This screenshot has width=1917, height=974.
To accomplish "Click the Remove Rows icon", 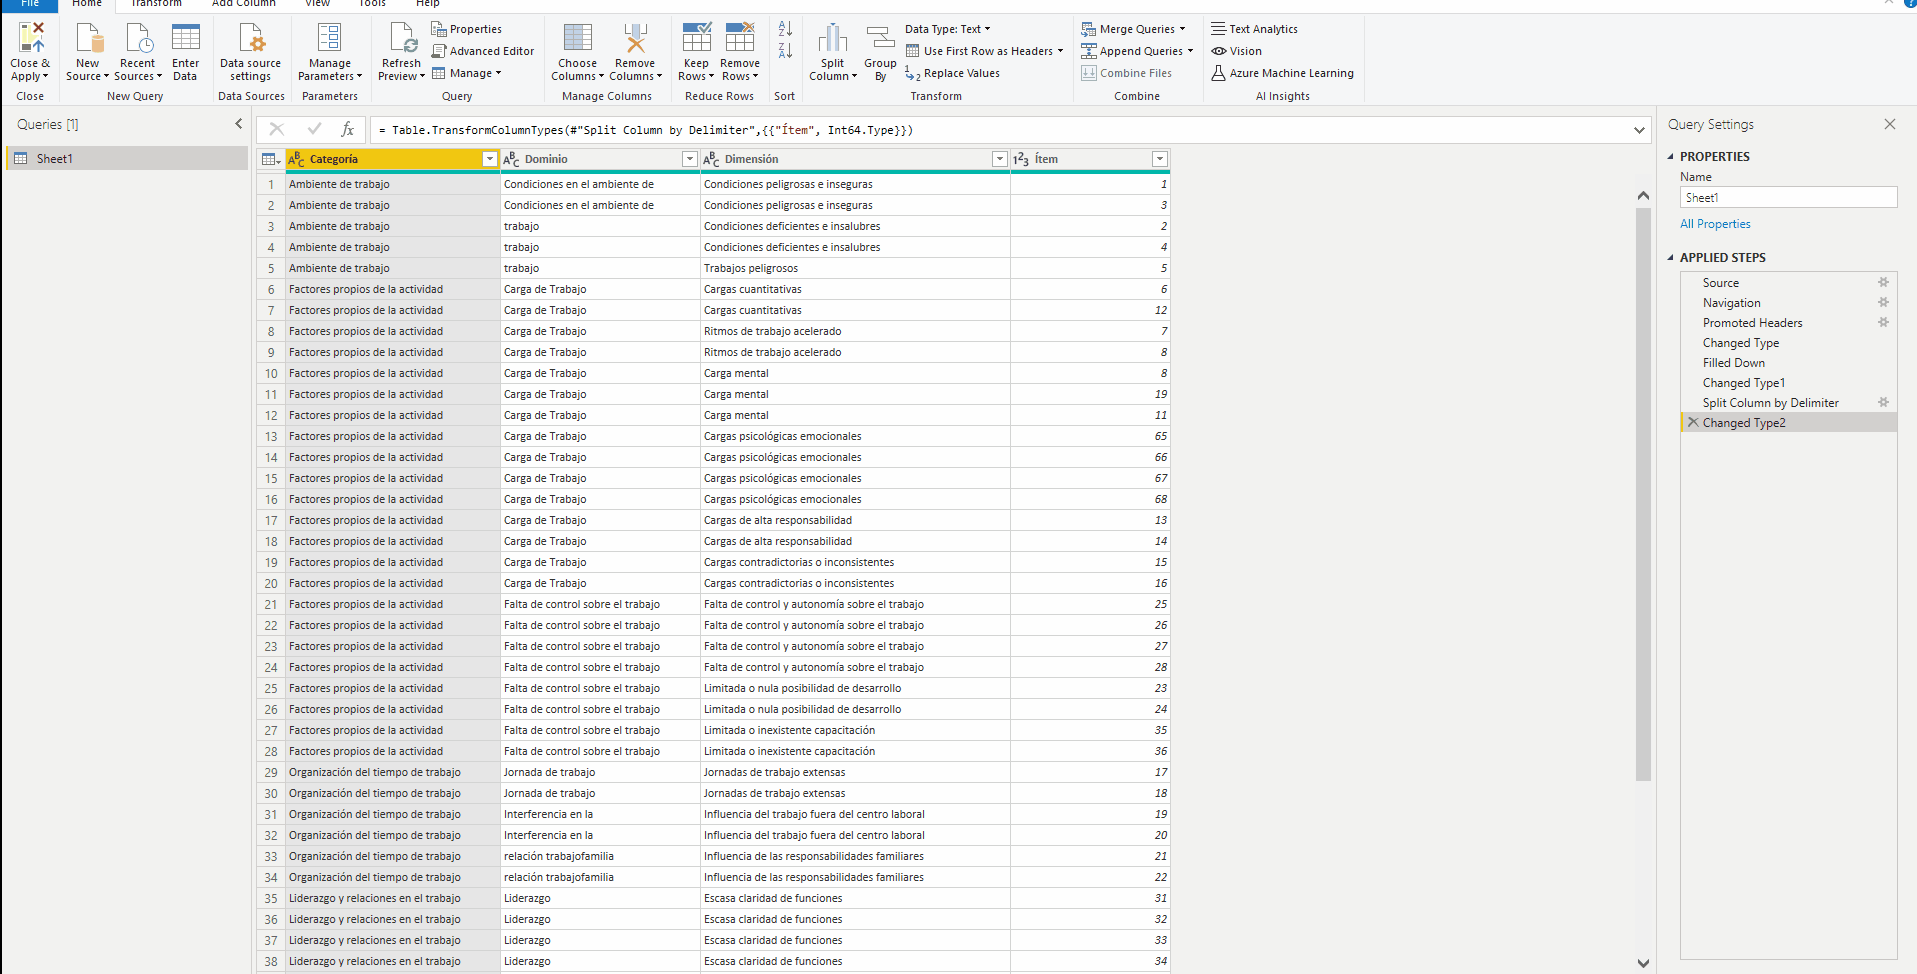I will [x=740, y=38].
